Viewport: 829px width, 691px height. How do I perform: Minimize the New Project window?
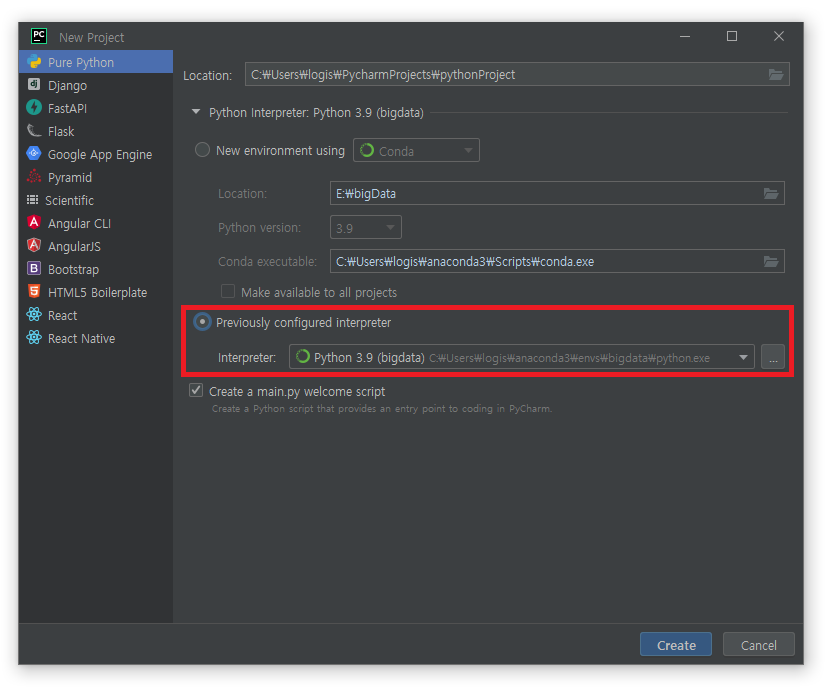click(685, 36)
